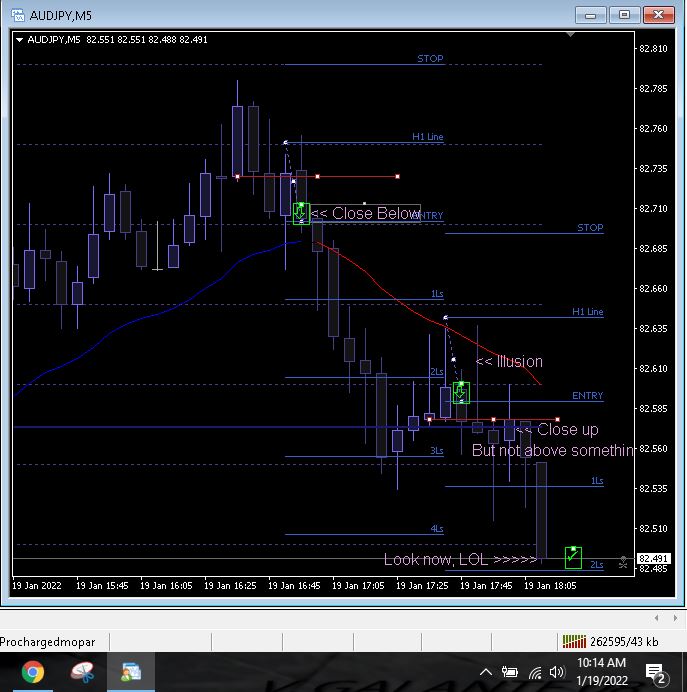
Task: Click the battery power tray icon
Action: pyautogui.click(x=510, y=672)
